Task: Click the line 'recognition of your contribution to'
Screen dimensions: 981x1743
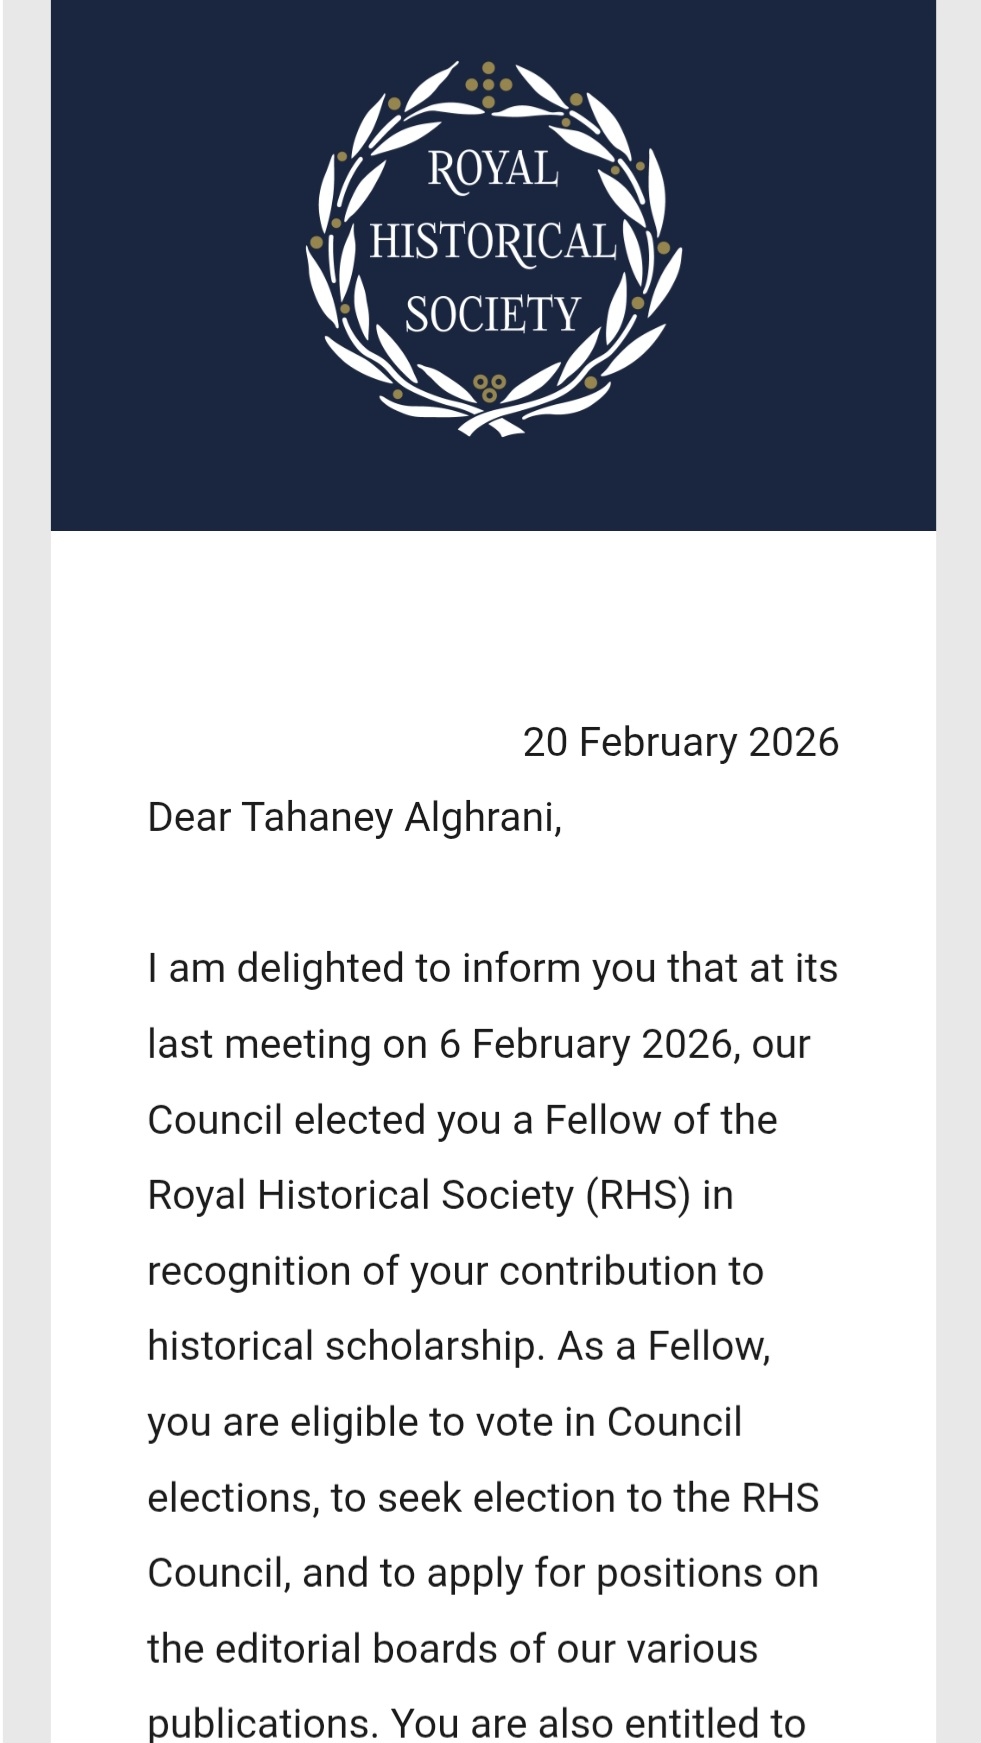Action: pos(455,1271)
